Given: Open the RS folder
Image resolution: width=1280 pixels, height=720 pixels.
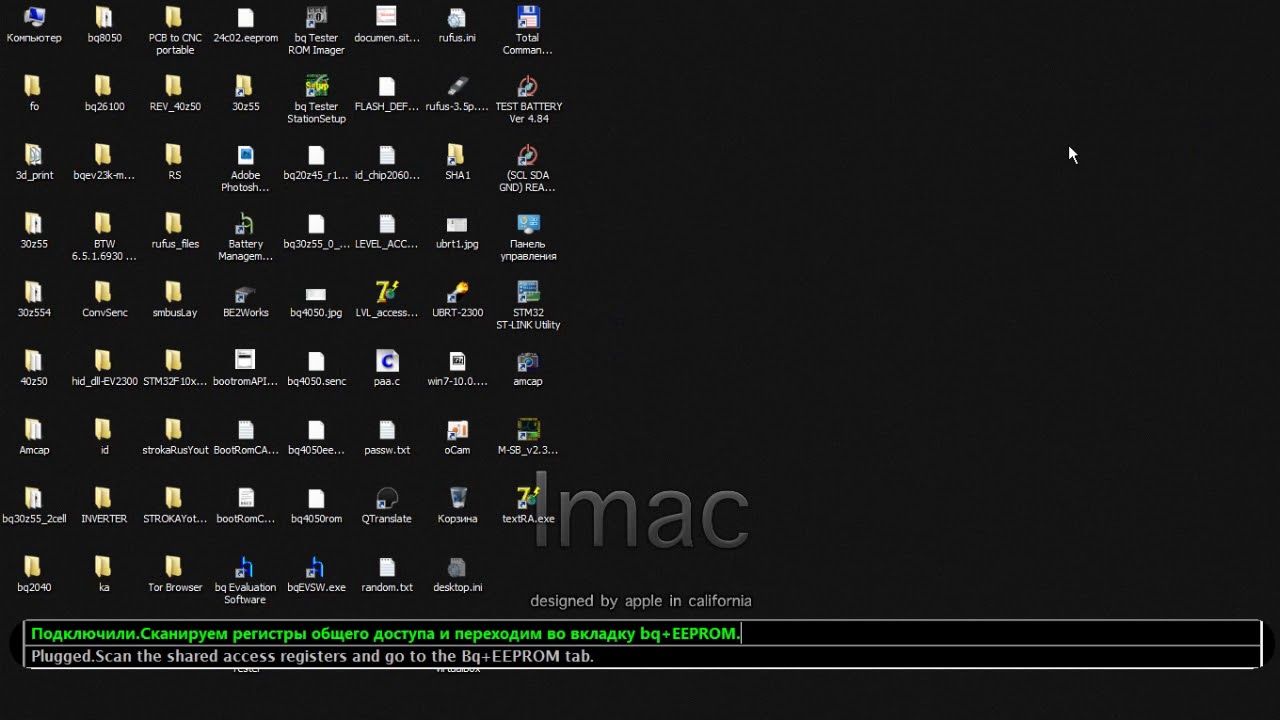Looking at the screenshot, I should coord(175,162).
